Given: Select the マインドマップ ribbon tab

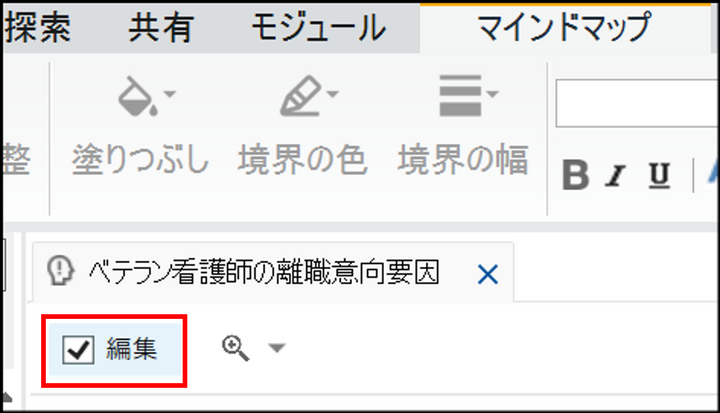Looking at the screenshot, I should 565,28.
